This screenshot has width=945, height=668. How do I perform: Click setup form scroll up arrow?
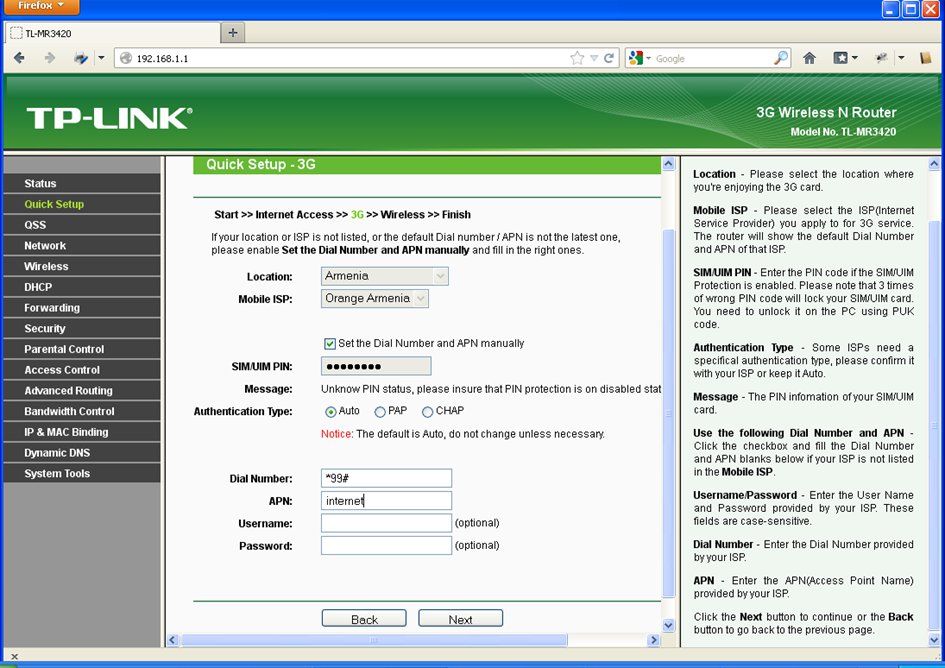click(668, 163)
